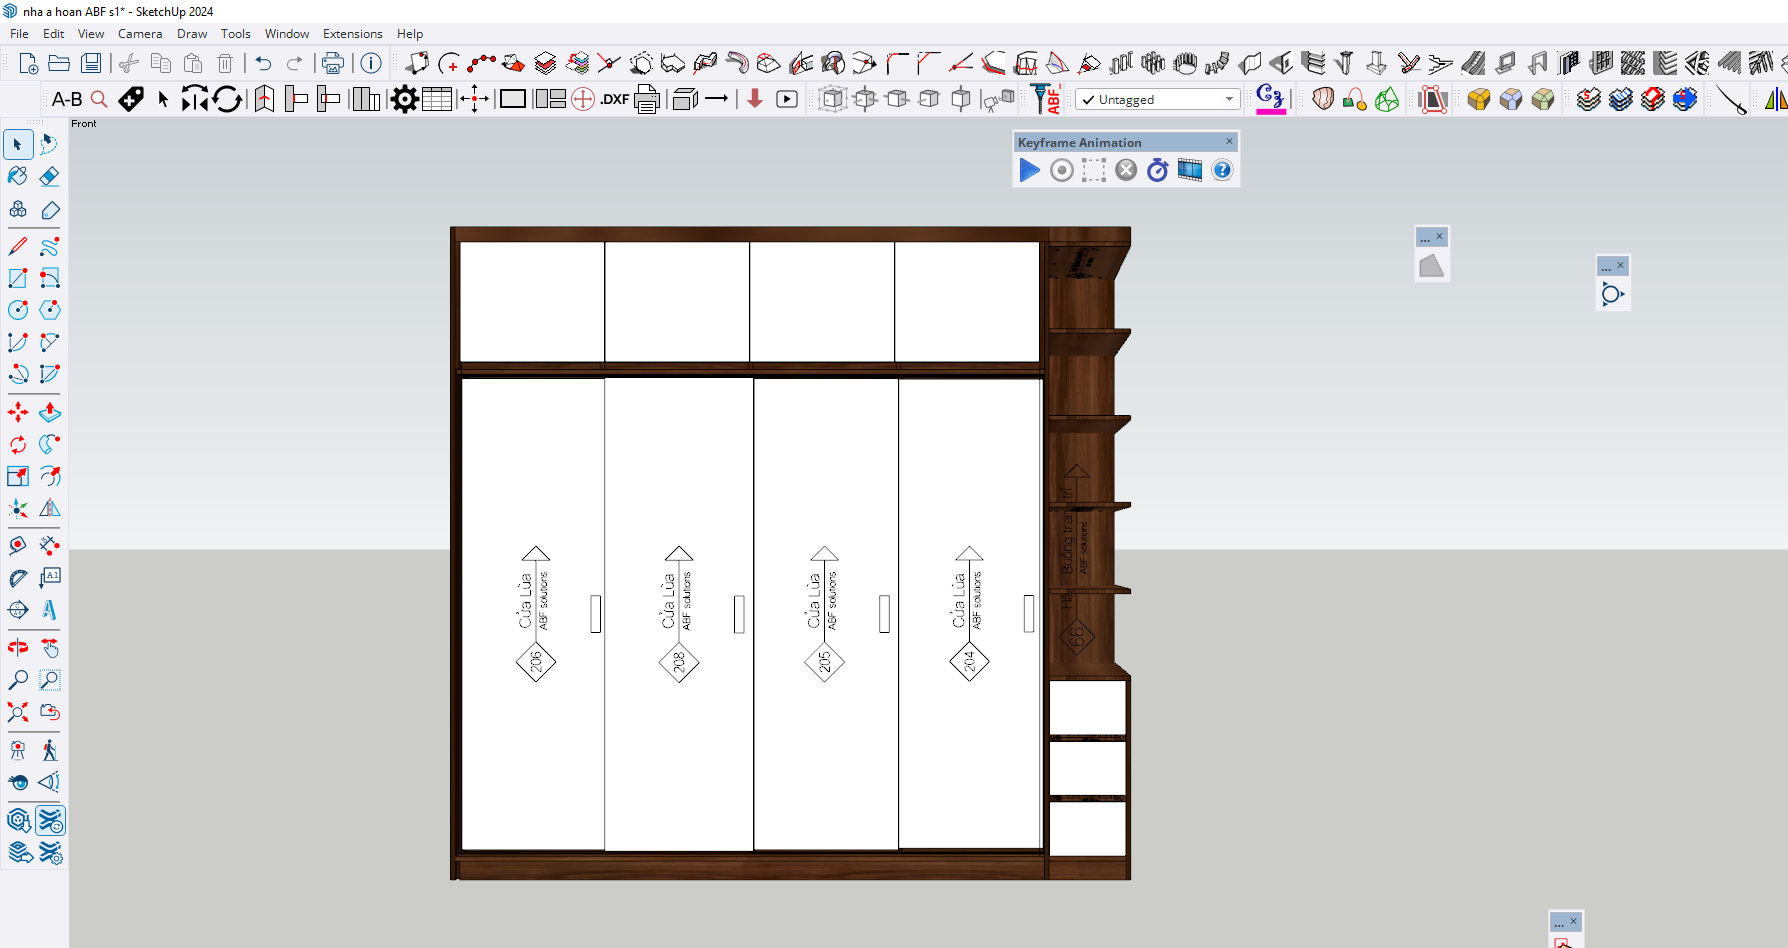1788x948 pixels.
Task: Open the Window menu
Action: 286,34
